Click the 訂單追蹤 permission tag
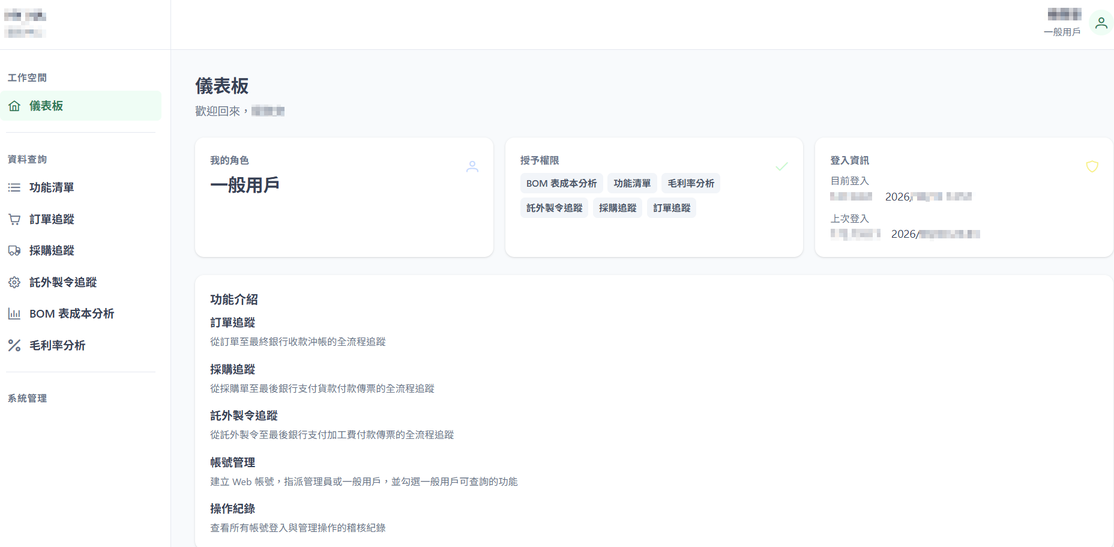1114x547 pixels. [671, 208]
